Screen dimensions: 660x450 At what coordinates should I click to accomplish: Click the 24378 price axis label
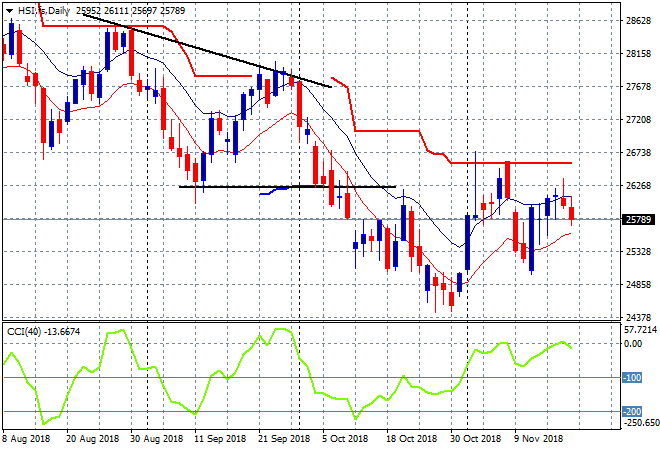point(638,317)
